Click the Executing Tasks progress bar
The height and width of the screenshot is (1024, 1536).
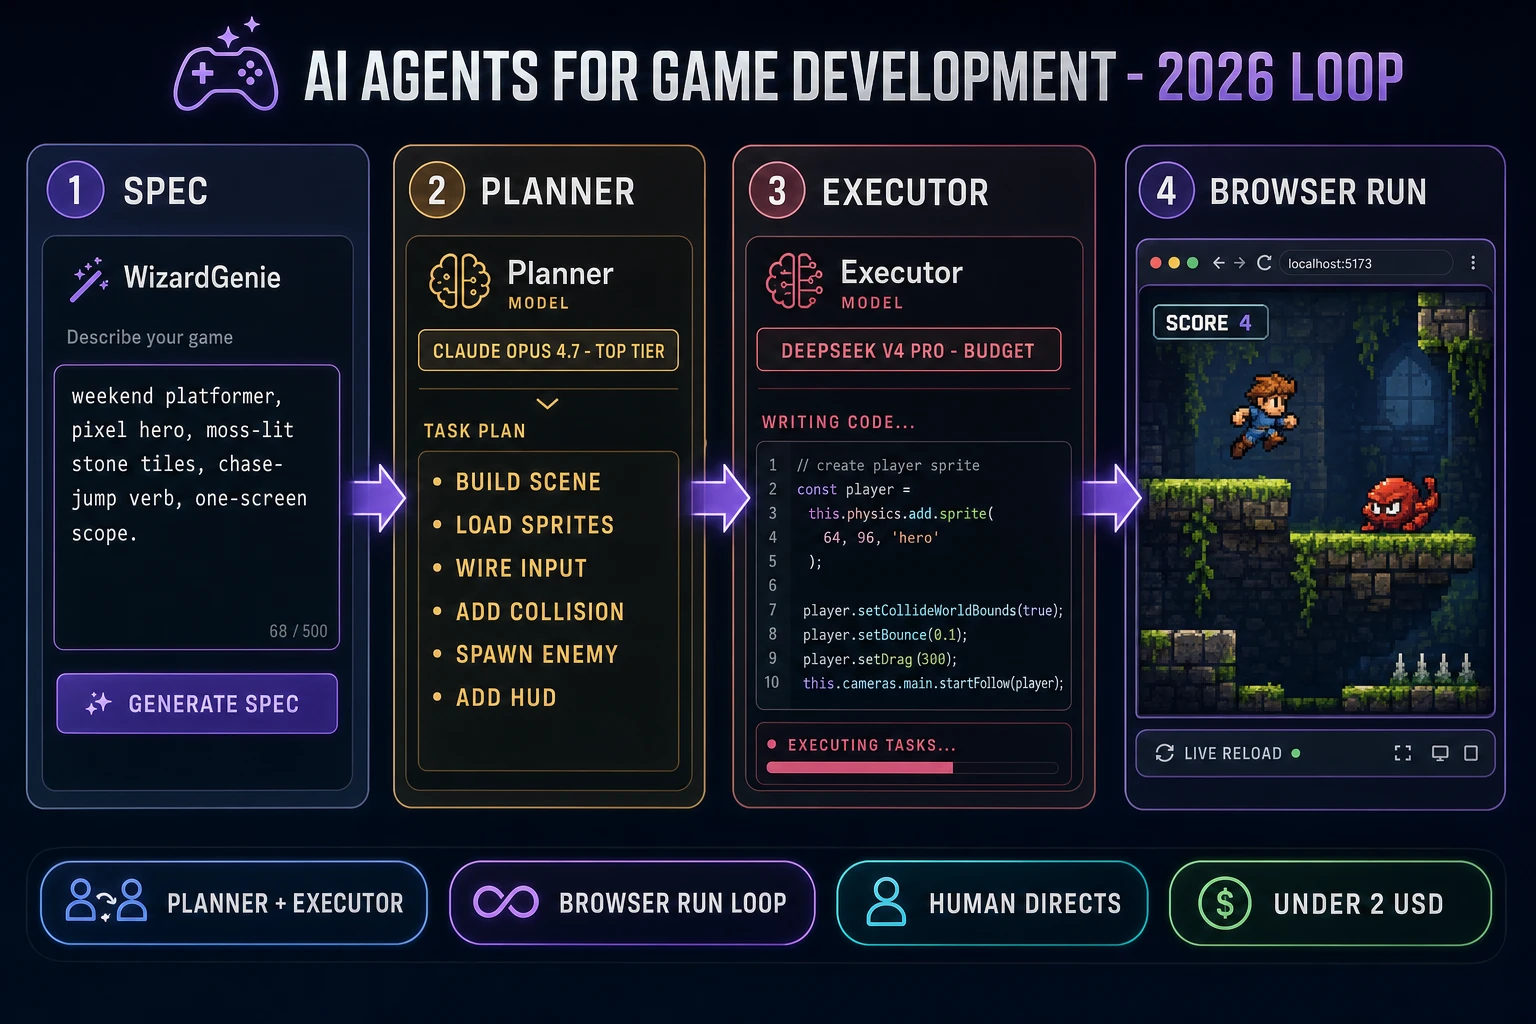[912, 768]
